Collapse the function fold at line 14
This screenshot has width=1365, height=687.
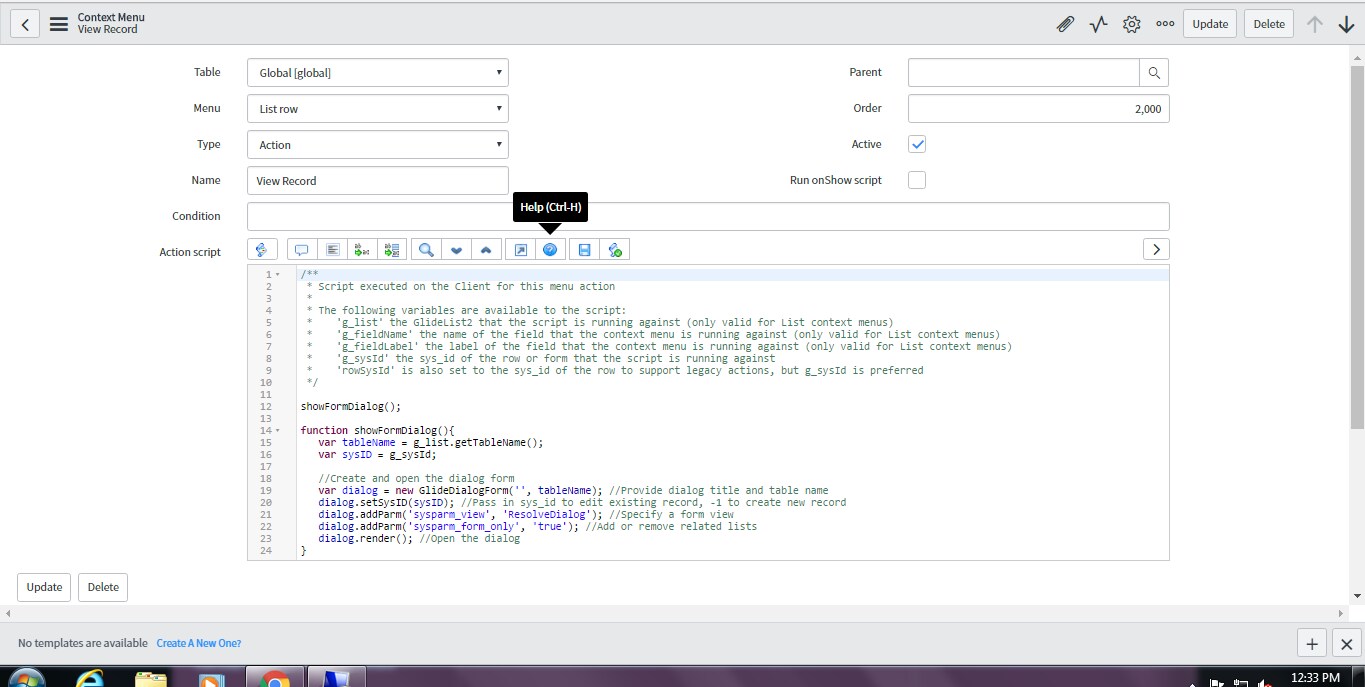pyautogui.click(x=278, y=430)
